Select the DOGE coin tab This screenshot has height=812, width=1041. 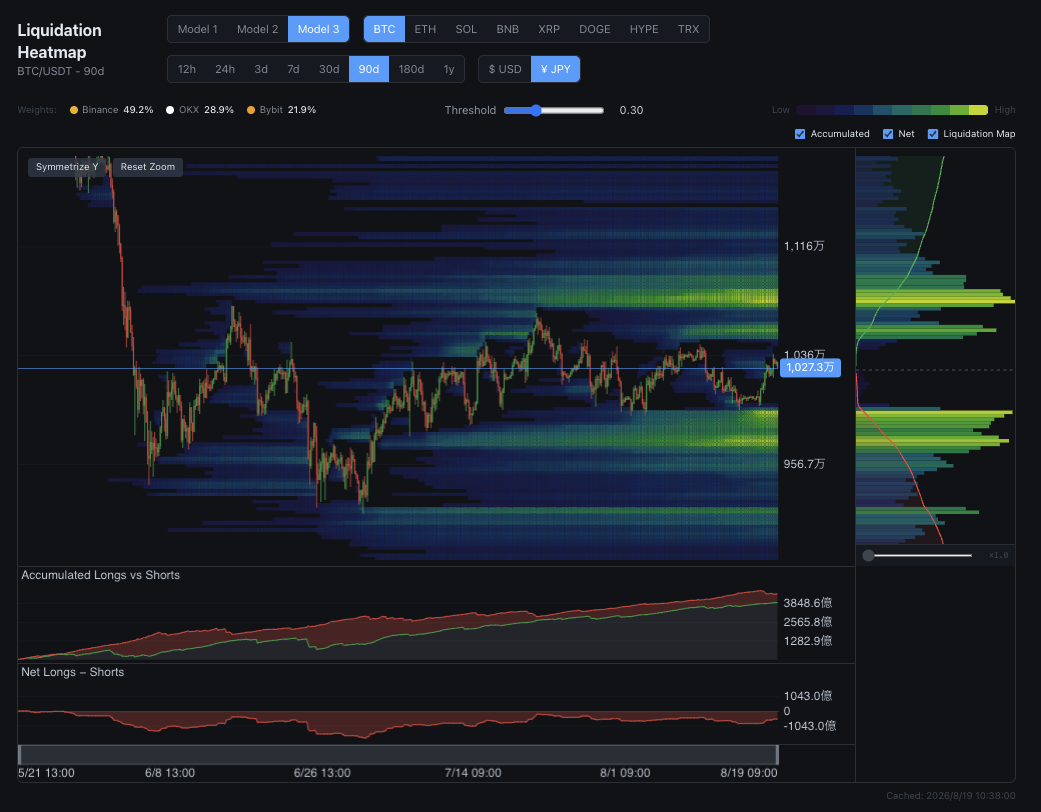(x=594, y=29)
